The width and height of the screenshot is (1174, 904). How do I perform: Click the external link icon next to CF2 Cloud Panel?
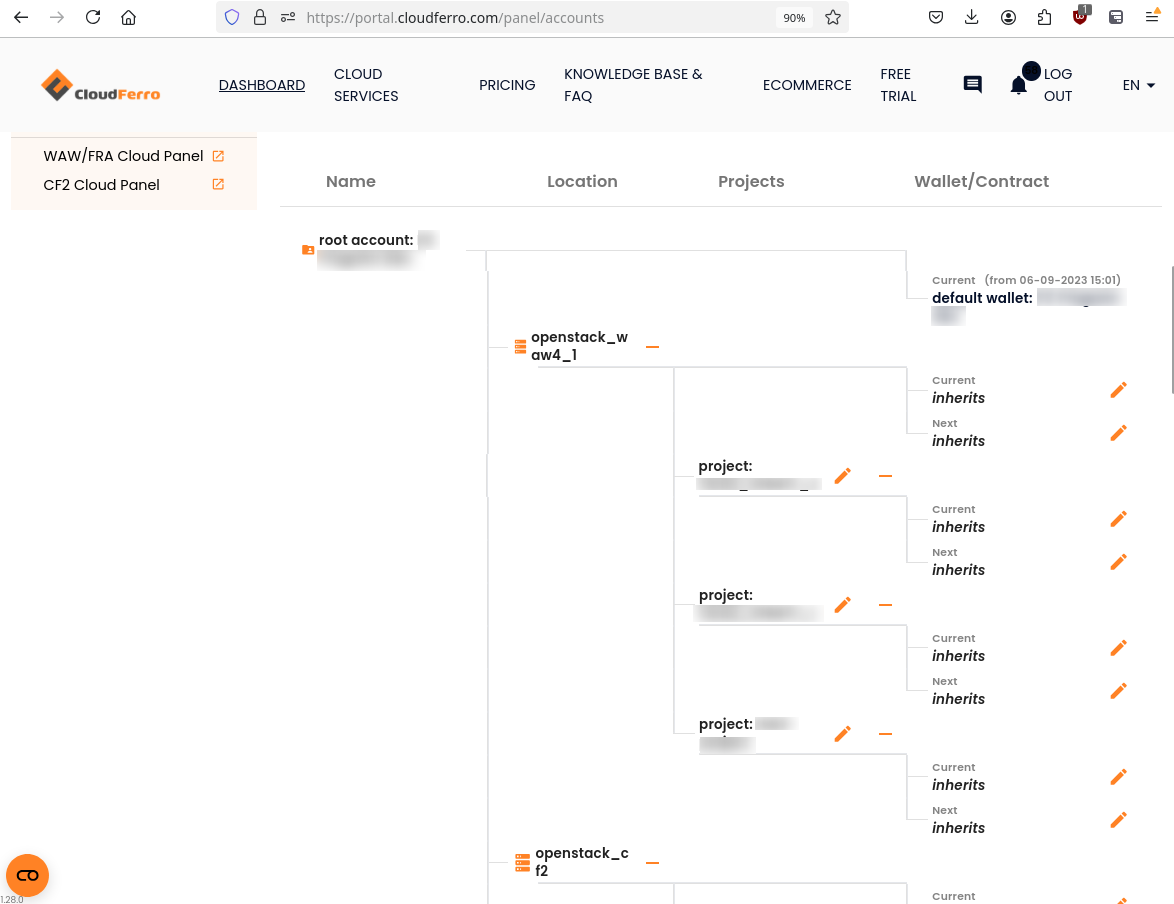(x=217, y=184)
